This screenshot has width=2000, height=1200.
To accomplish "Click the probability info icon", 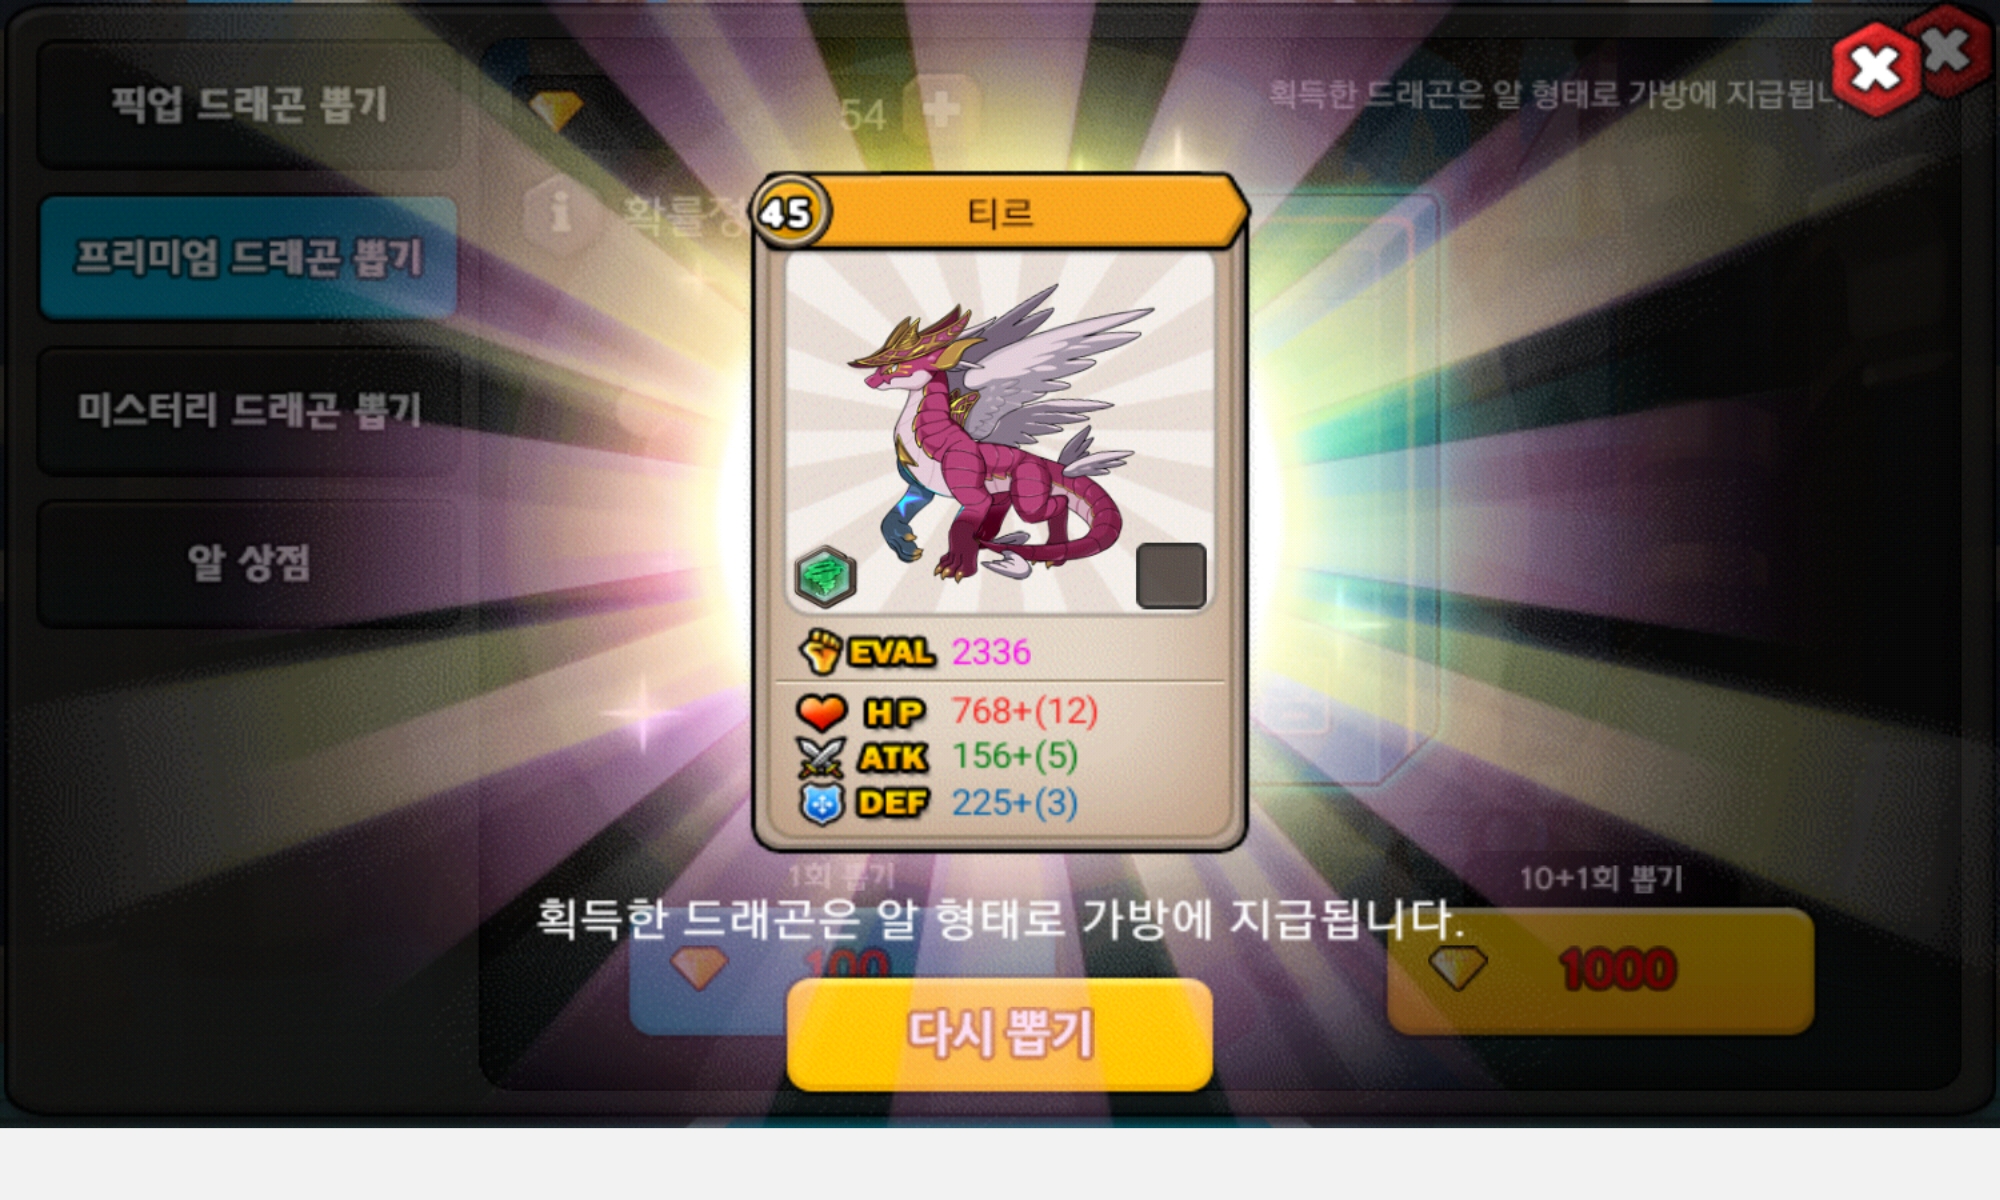I will point(561,212).
